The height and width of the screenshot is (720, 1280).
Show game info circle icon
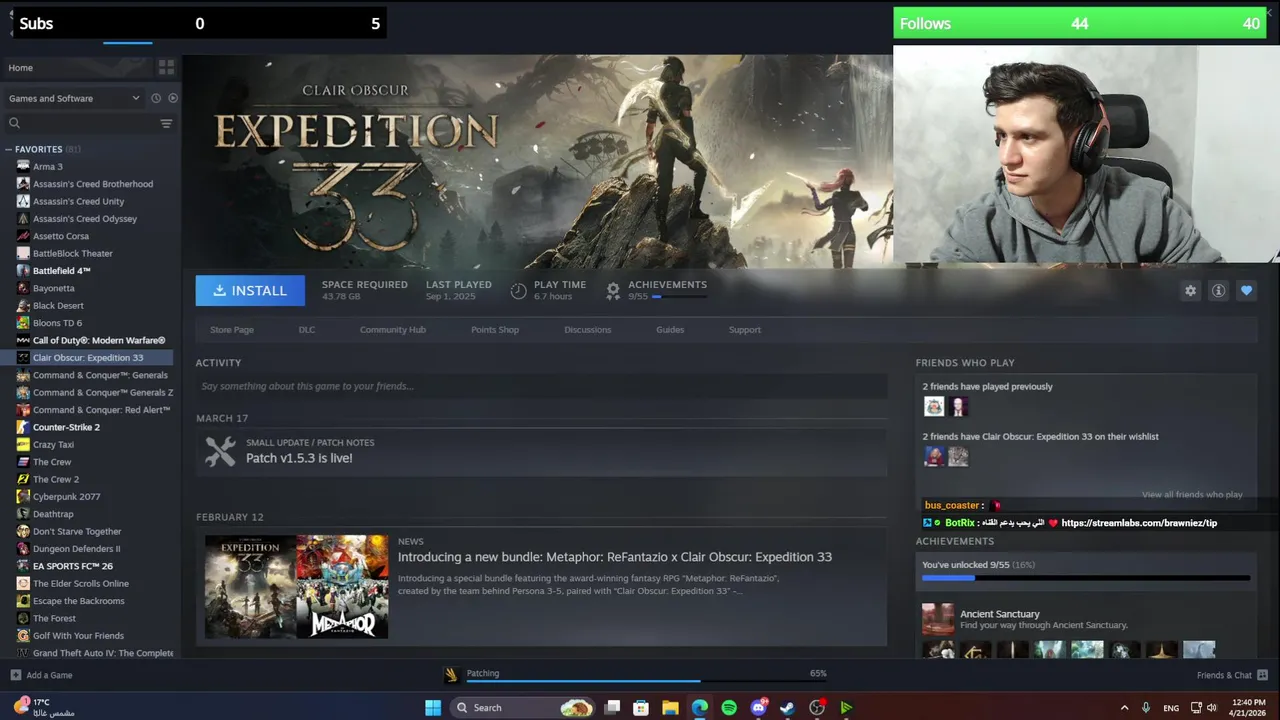point(1218,290)
